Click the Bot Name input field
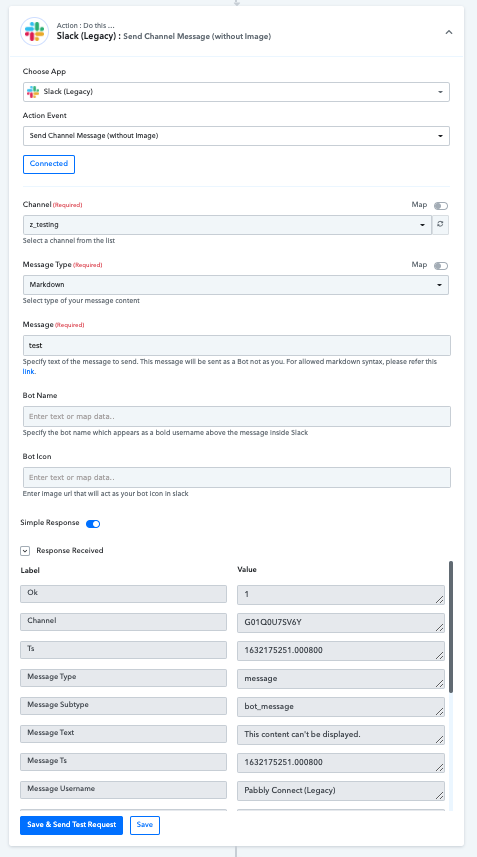This screenshot has width=477, height=857. tap(237, 416)
